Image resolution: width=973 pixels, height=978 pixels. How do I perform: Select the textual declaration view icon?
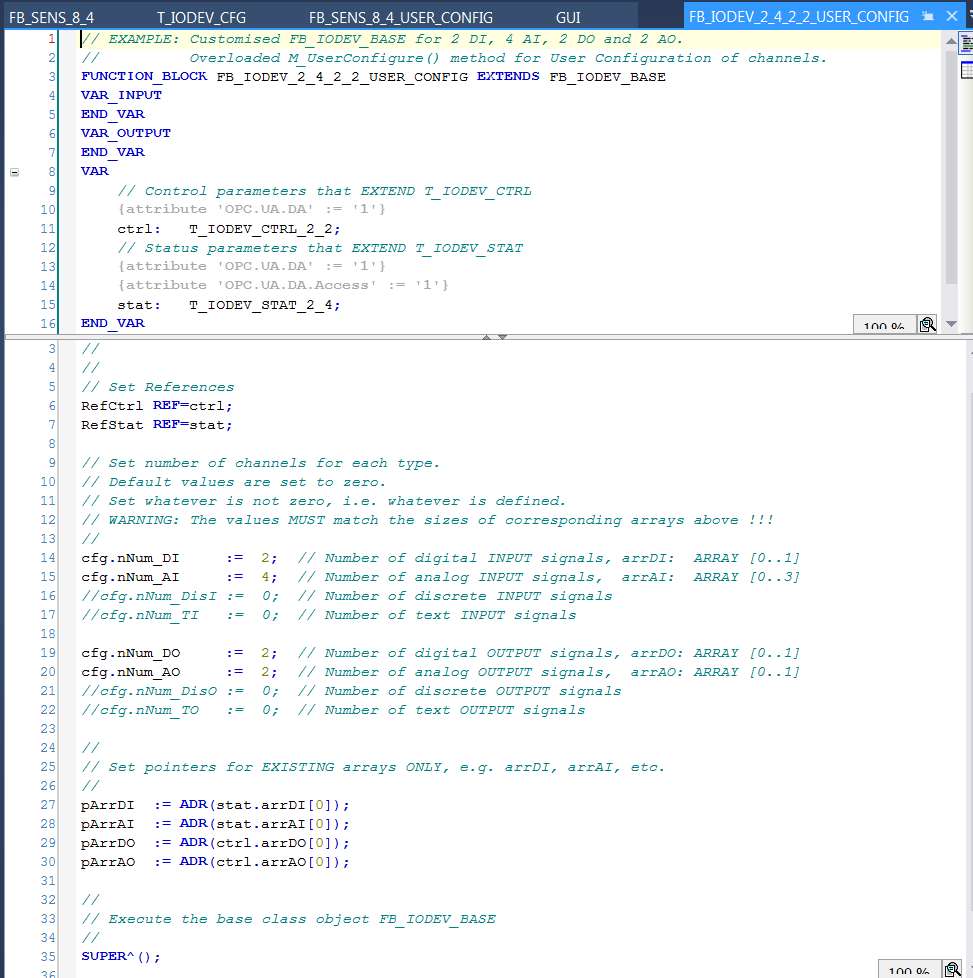click(x=964, y=43)
